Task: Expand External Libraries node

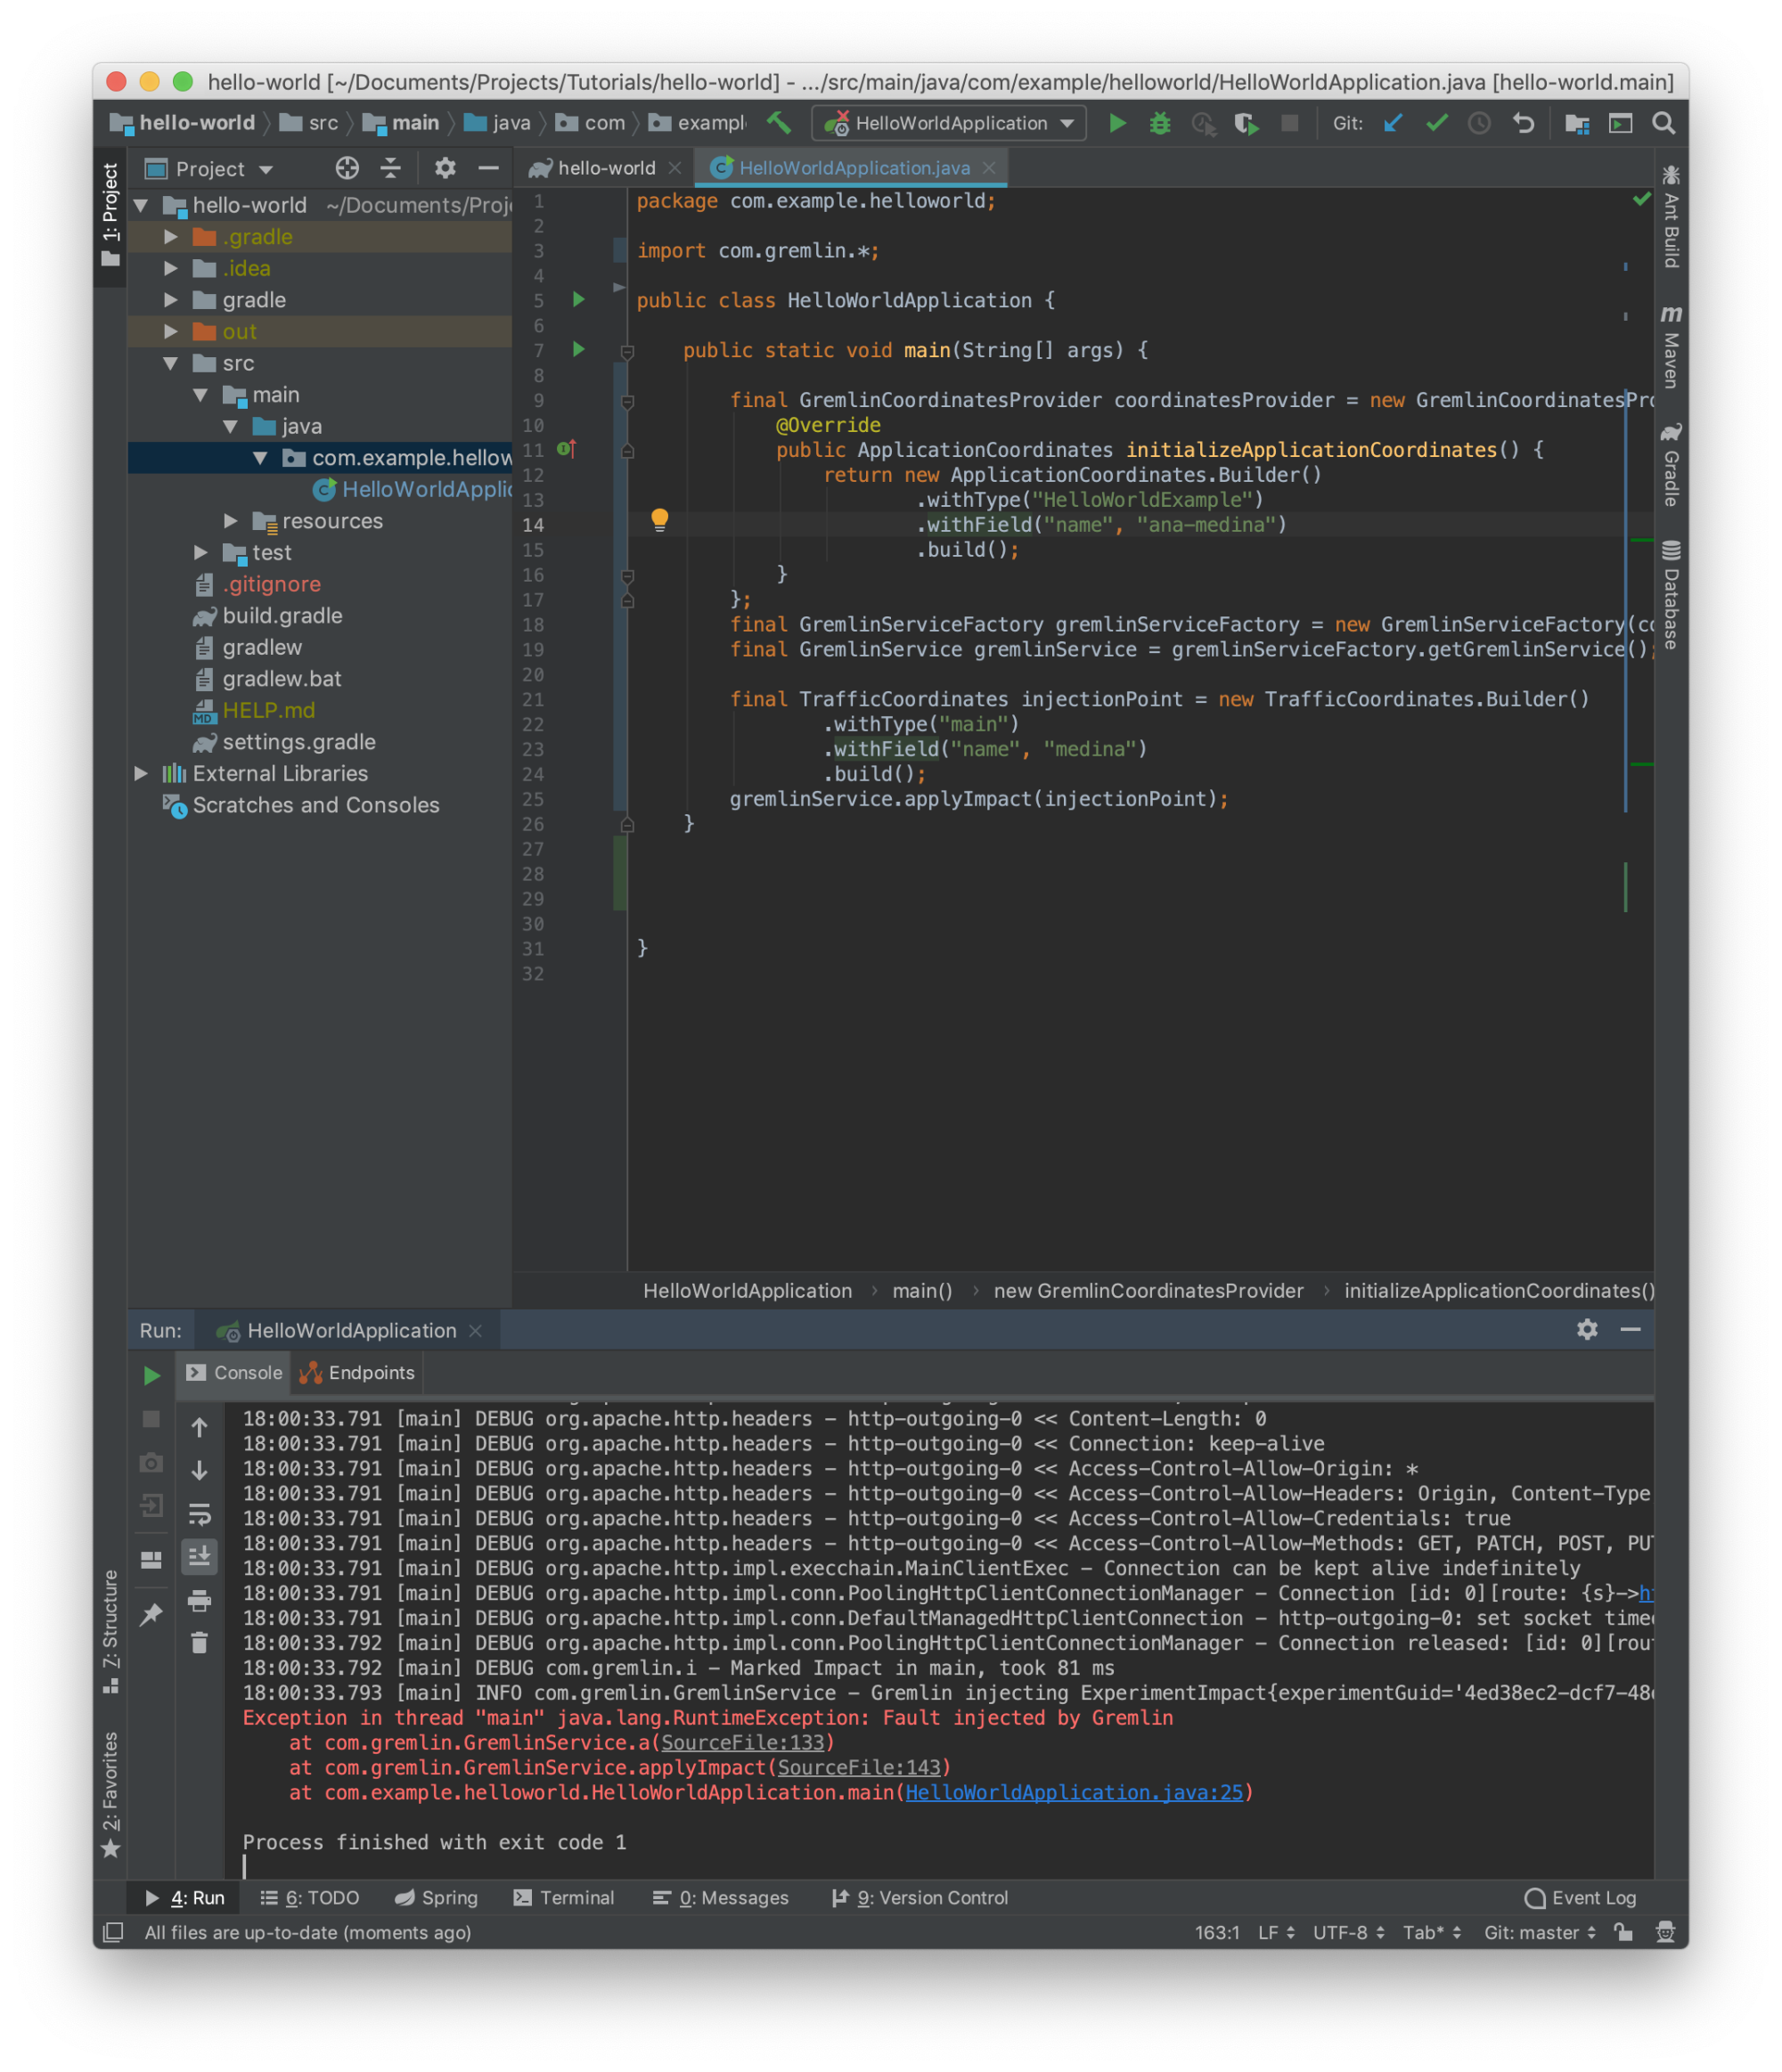Action: [x=141, y=773]
